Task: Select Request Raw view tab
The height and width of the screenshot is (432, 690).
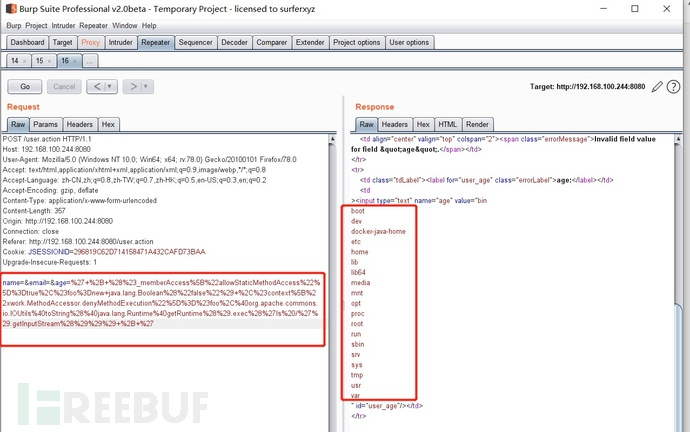Action: click(18, 124)
